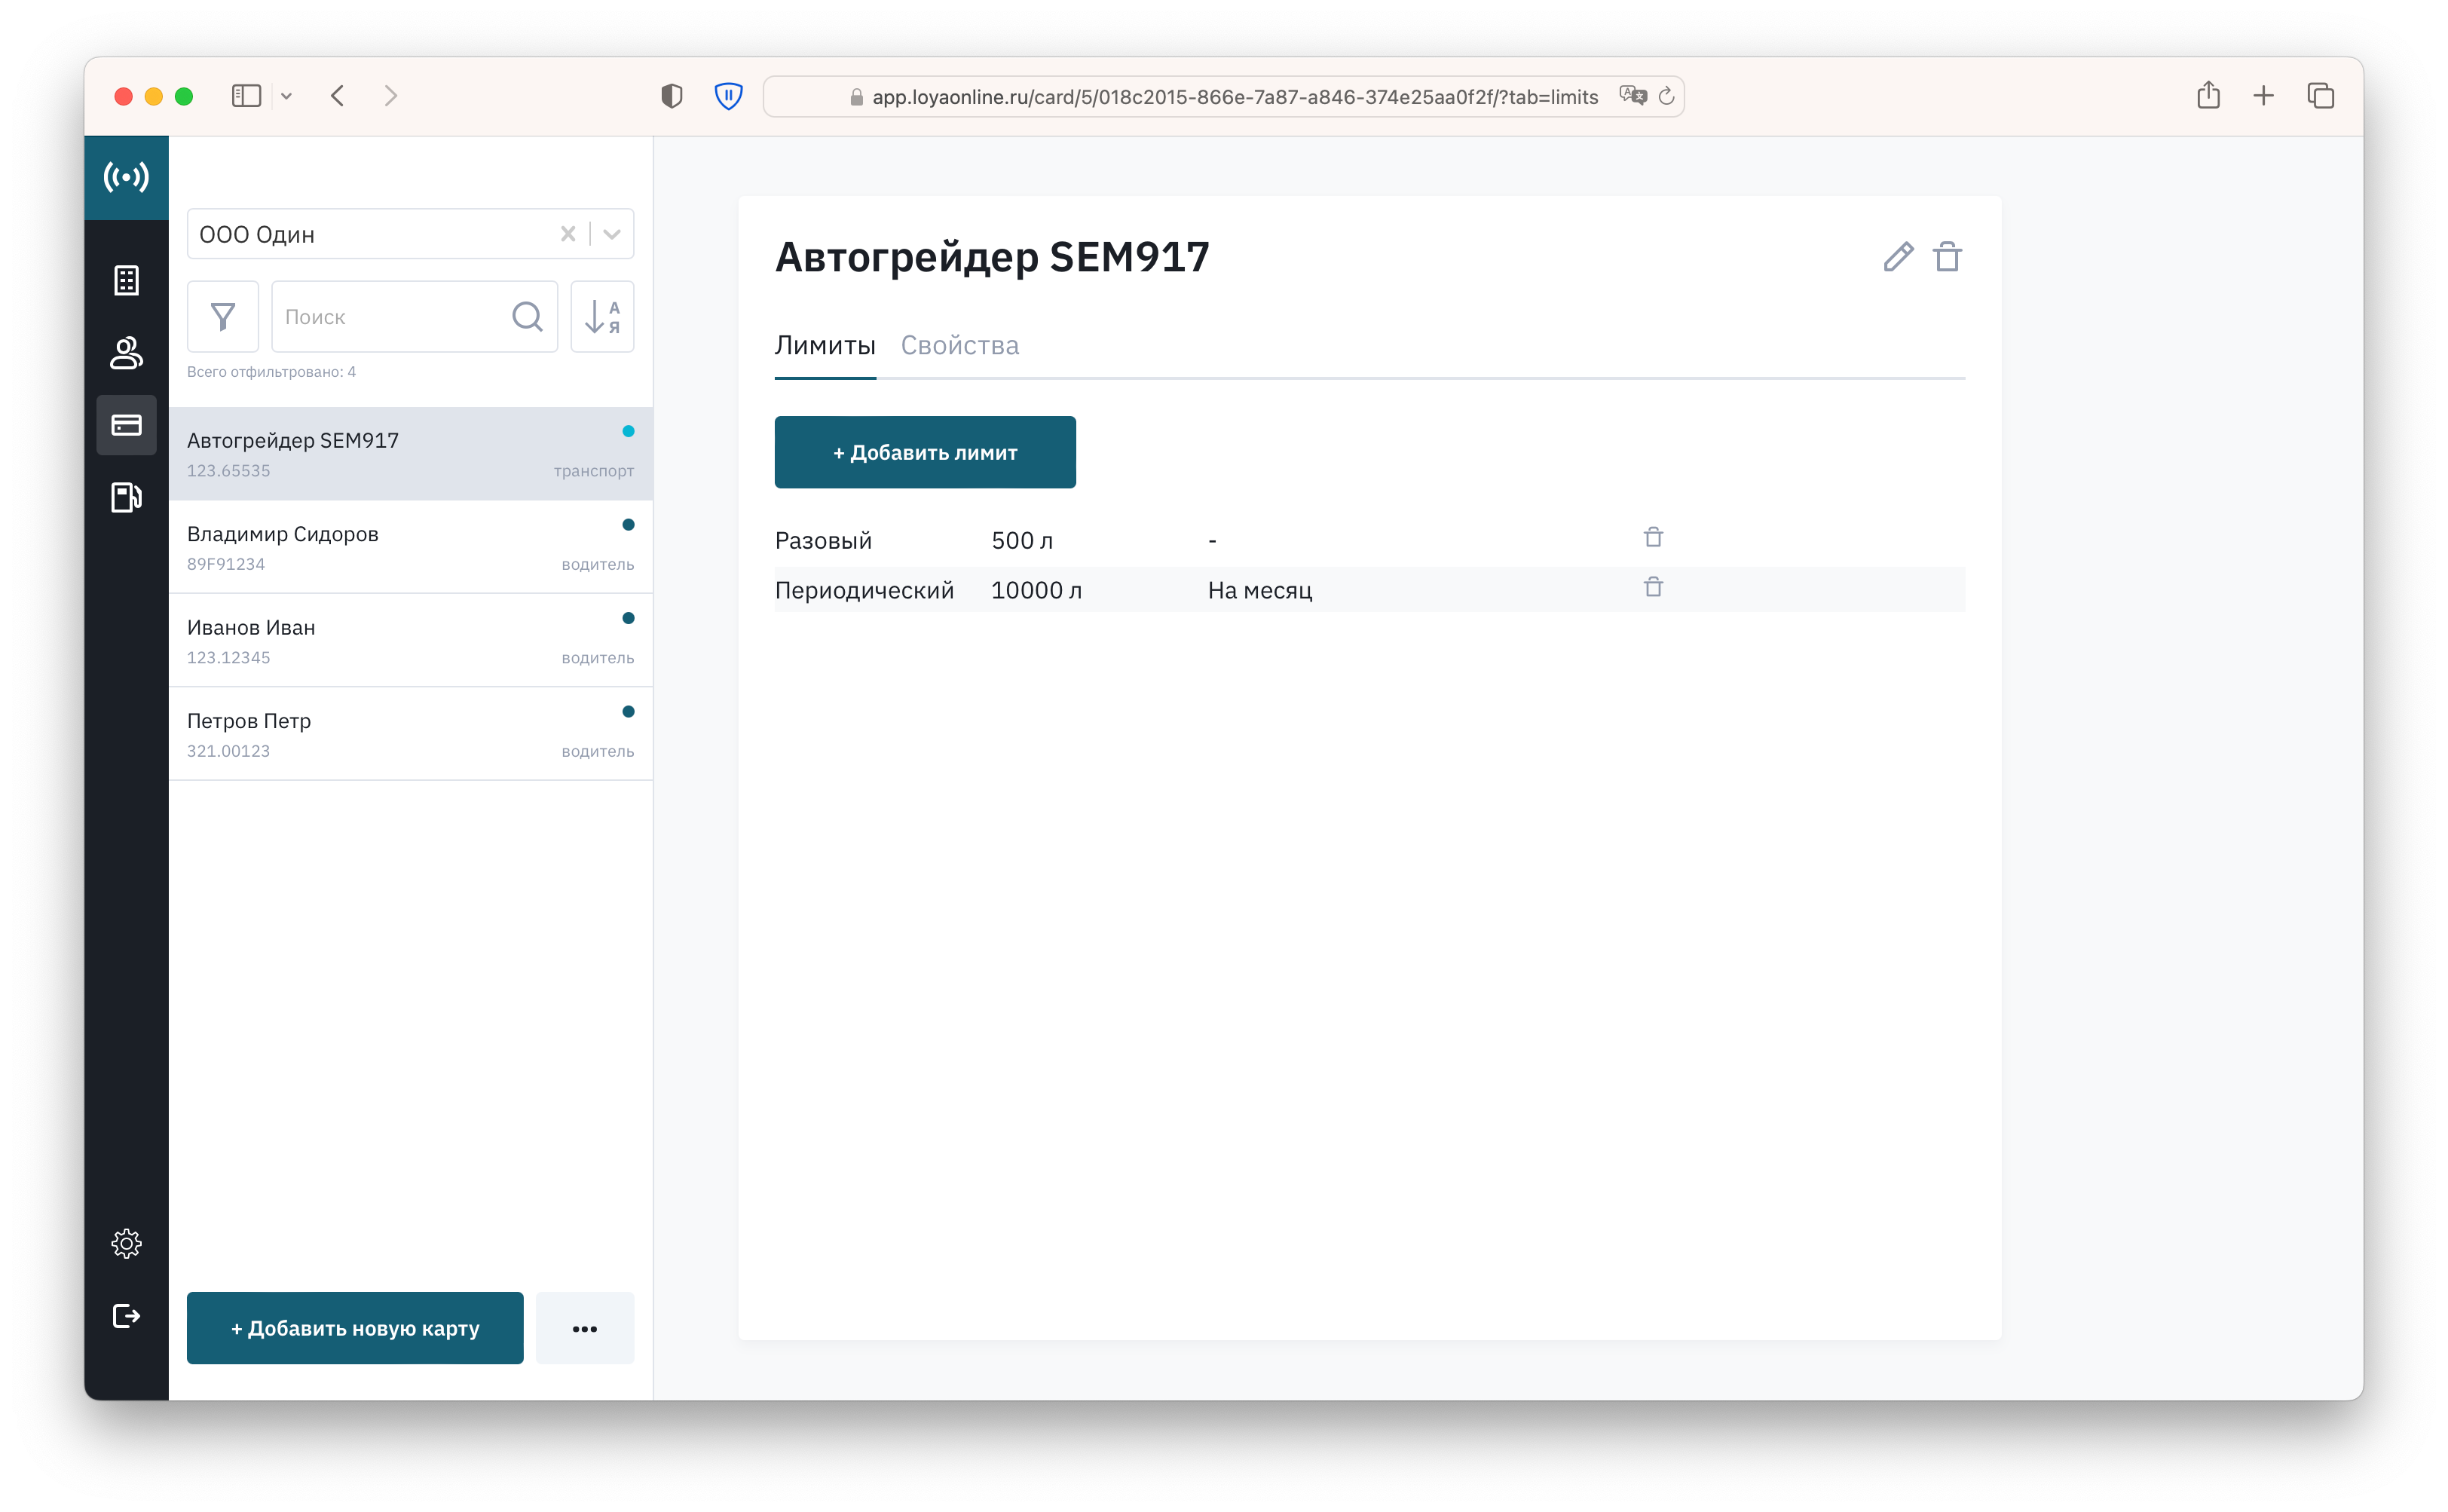Image resolution: width=2448 pixels, height=1512 pixels.
Task: Open the fuel station icon in sidebar
Action: [126, 497]
